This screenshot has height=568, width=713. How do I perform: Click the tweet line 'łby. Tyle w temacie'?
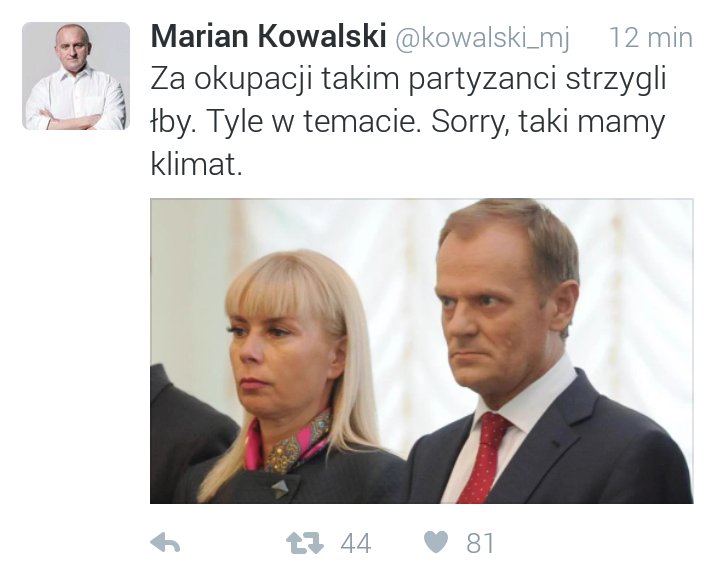pyautogui.click(x=286, y=122)
